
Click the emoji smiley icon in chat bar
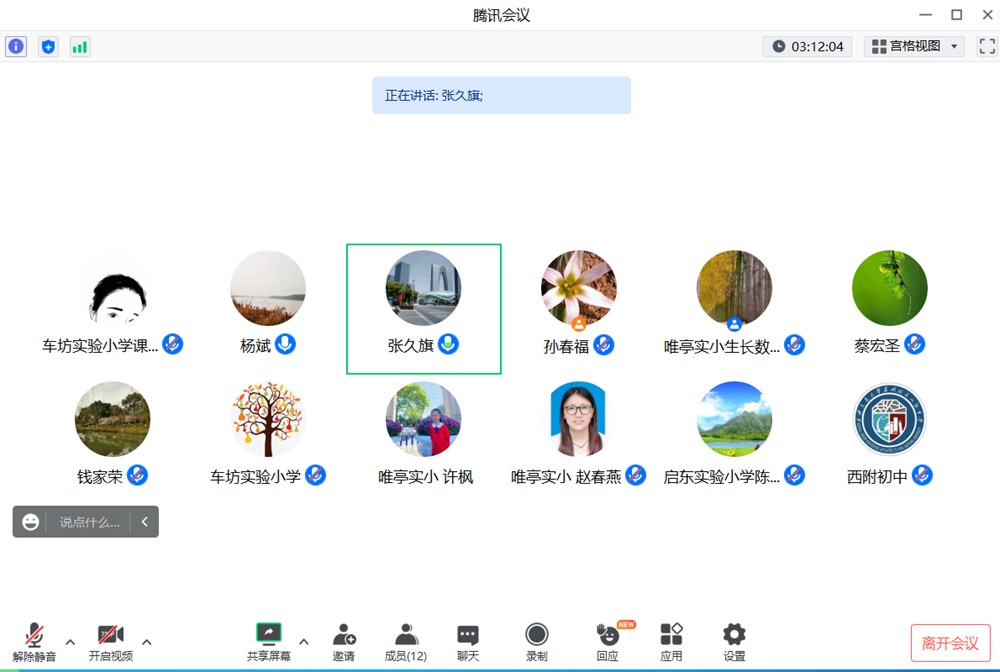coord(31,522)
